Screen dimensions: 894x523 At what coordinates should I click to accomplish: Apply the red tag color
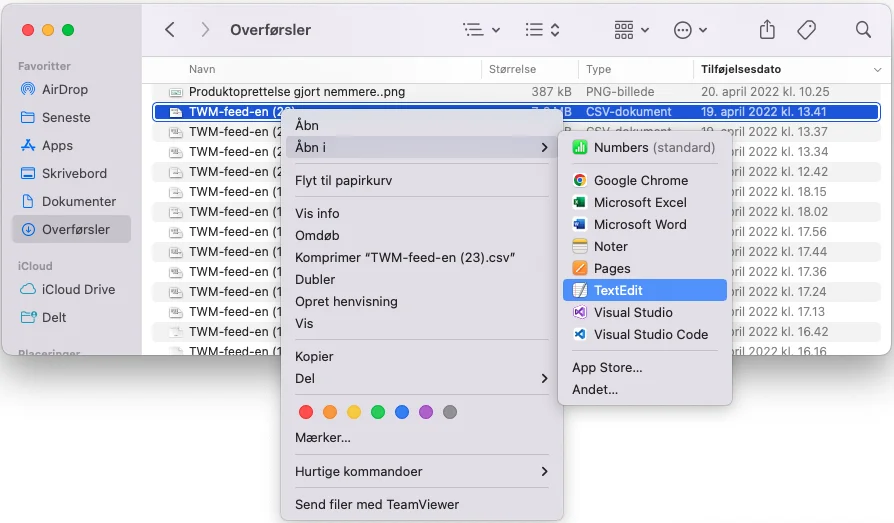pos(306,412)
